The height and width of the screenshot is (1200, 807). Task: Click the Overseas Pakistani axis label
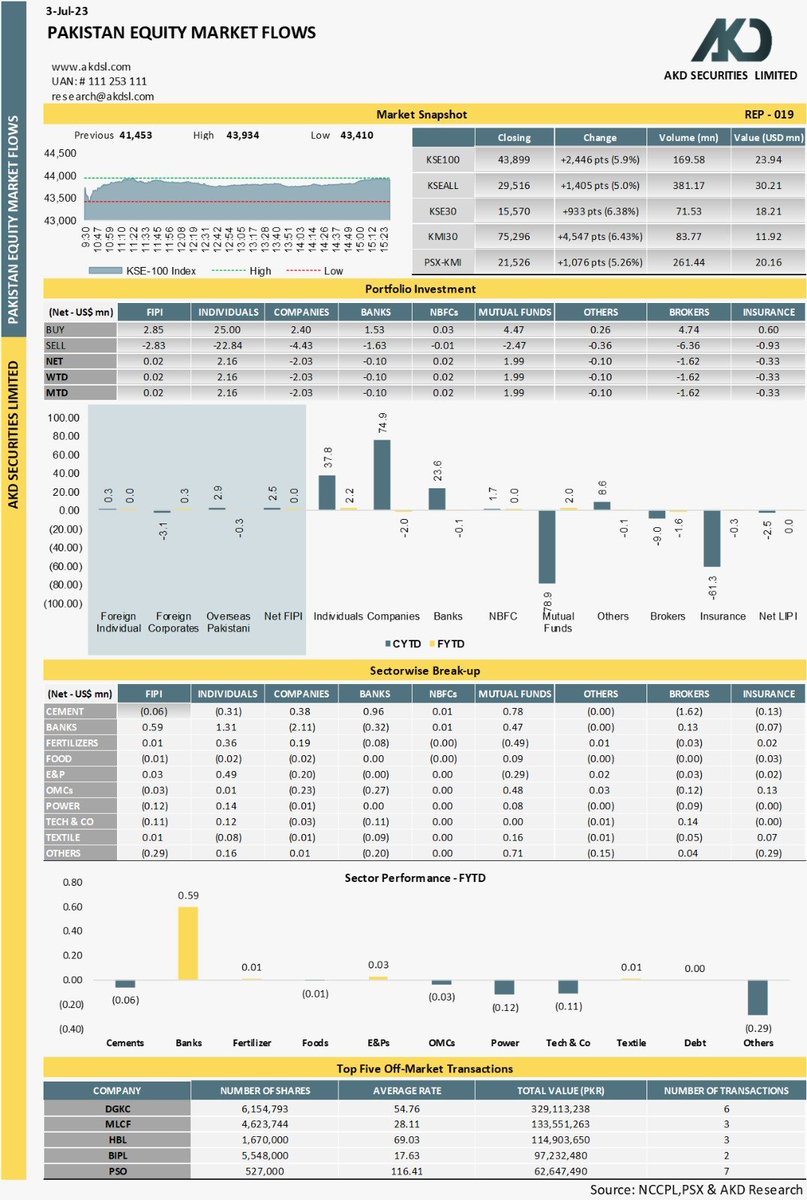coord(228,622)
